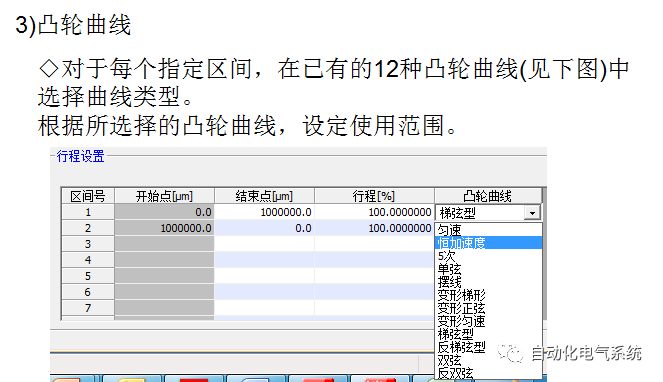
Task: Click the 结束点 cell in row 2
Action: pos(264,228)
